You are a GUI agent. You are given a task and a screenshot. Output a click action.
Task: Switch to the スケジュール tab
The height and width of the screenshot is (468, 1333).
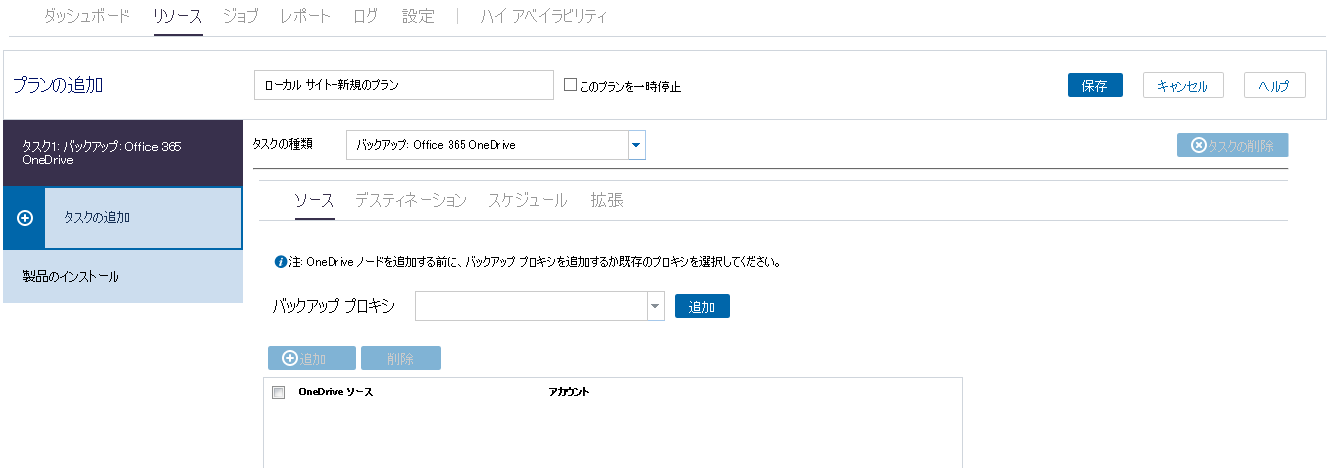528,200
